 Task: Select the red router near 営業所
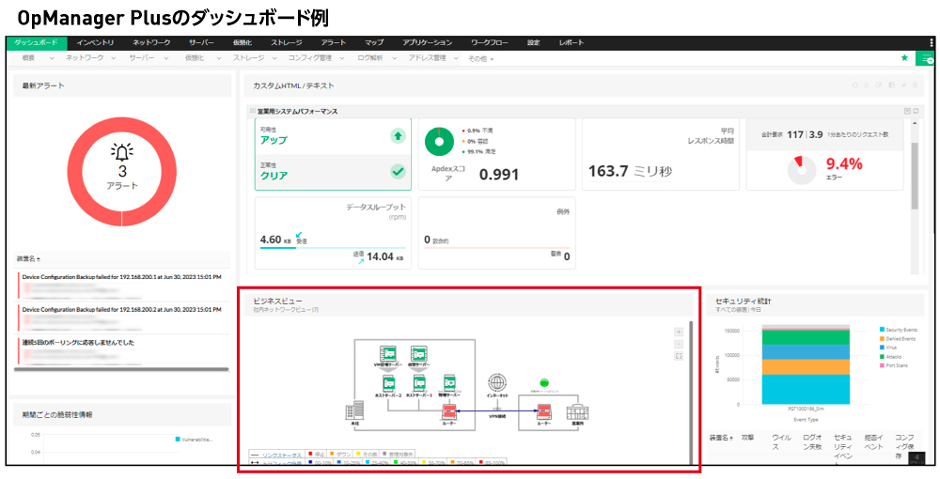544,411
